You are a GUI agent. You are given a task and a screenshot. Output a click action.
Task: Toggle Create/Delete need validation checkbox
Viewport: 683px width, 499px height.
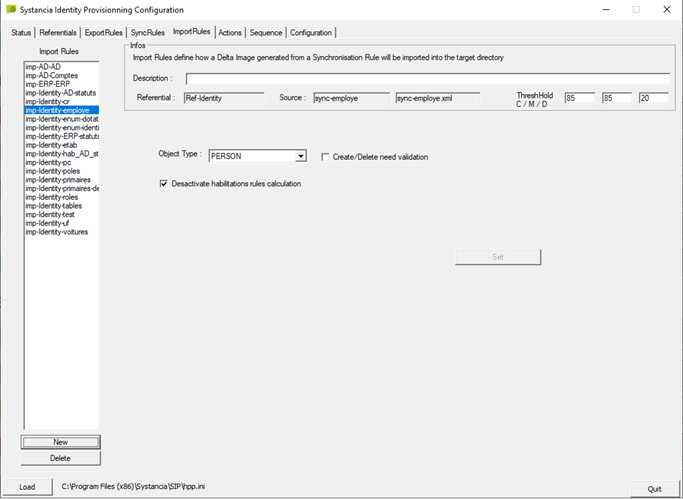click(325, 157)
